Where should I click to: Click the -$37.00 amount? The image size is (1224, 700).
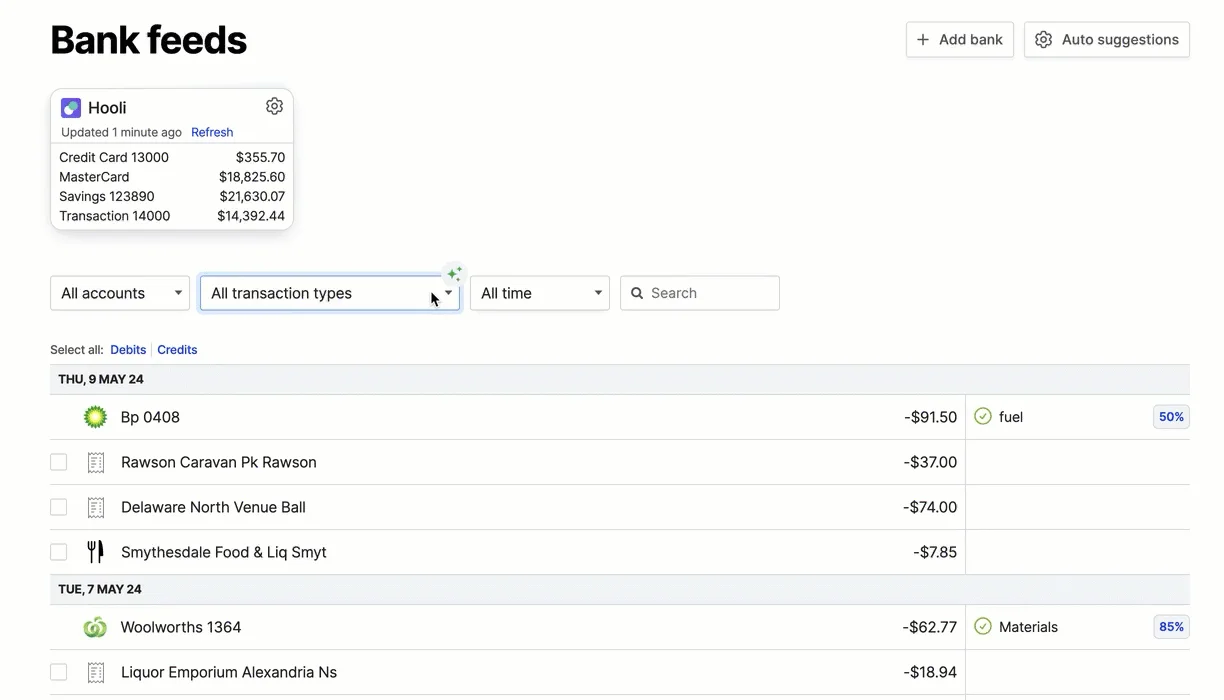coord(930,462)
